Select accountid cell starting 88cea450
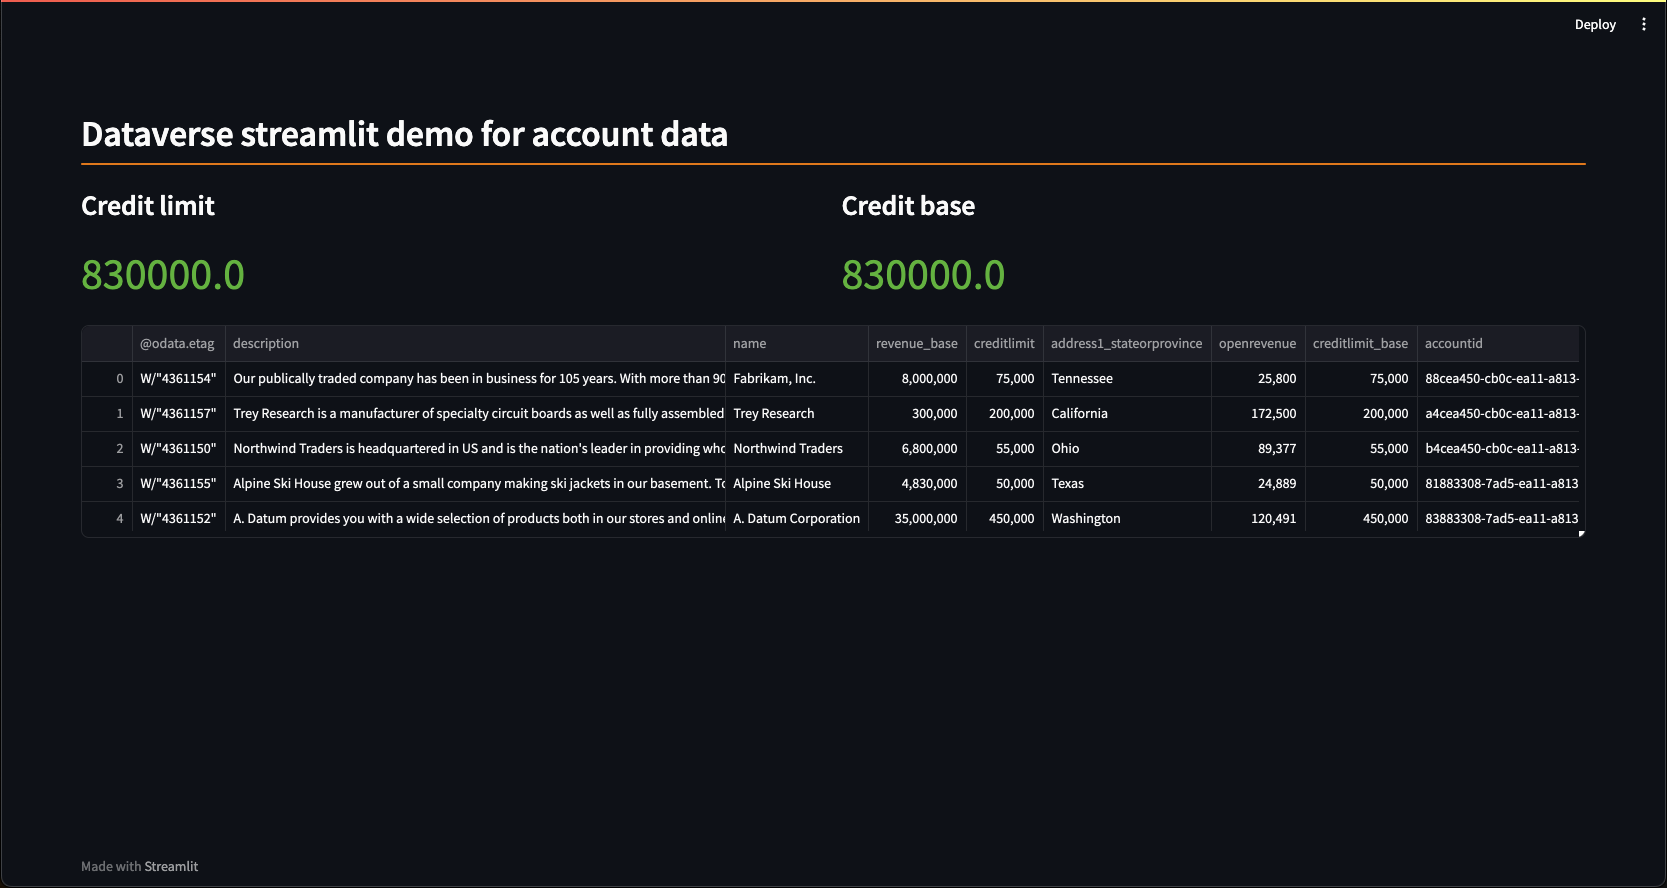 pos(1498,379)
